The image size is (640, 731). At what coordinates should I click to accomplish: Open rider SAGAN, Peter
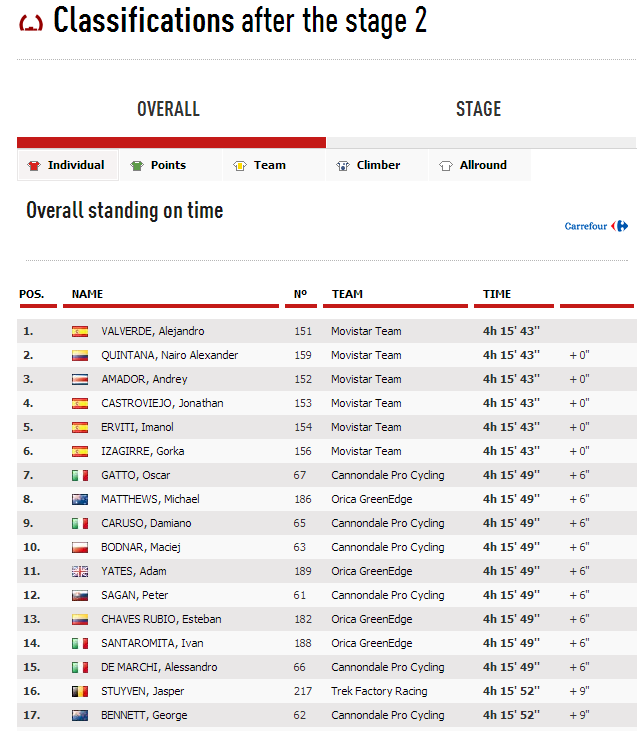tap(134, 595)
